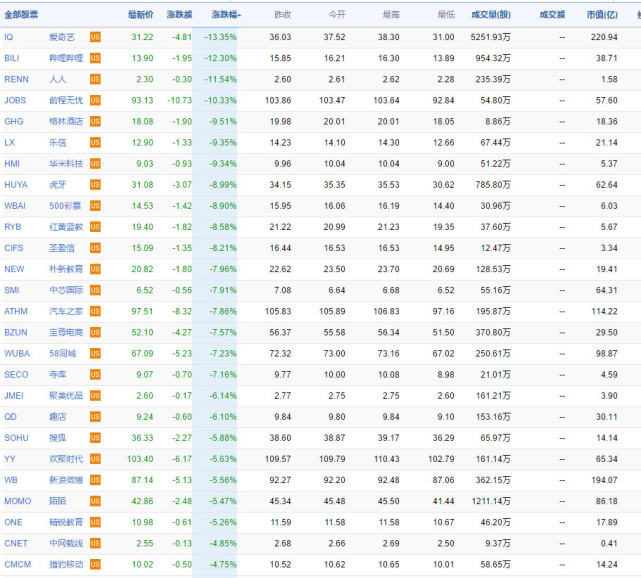Click the 103.40 latest price for YY
This screenshot has height=578, width=641.
(x=140, y=459)
